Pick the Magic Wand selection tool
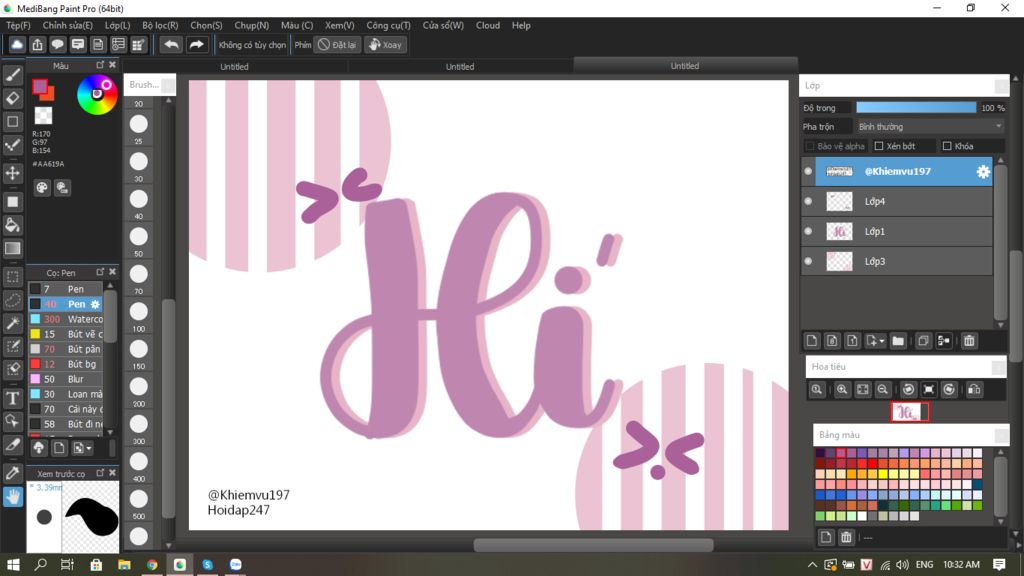1024x576 pixels. click(13, 323)
